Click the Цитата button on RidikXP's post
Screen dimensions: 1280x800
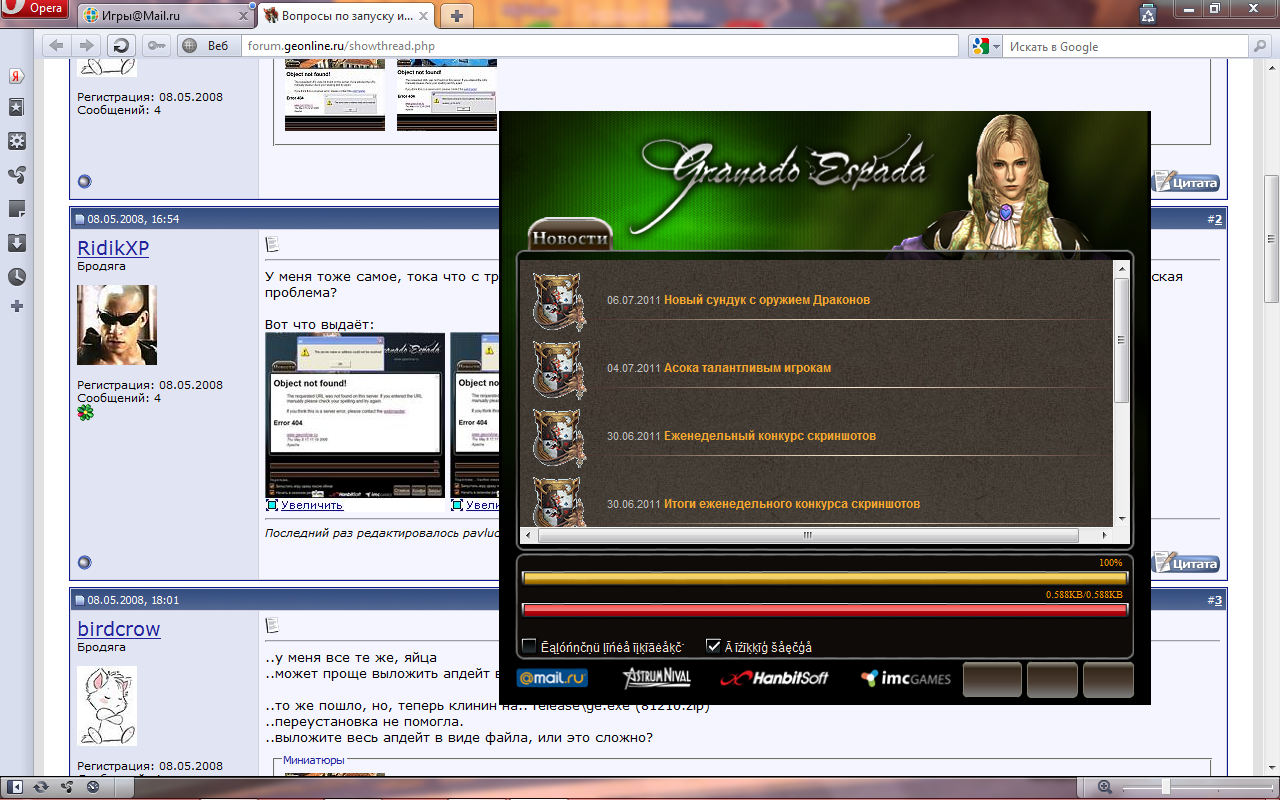(x=1187, y=563)
